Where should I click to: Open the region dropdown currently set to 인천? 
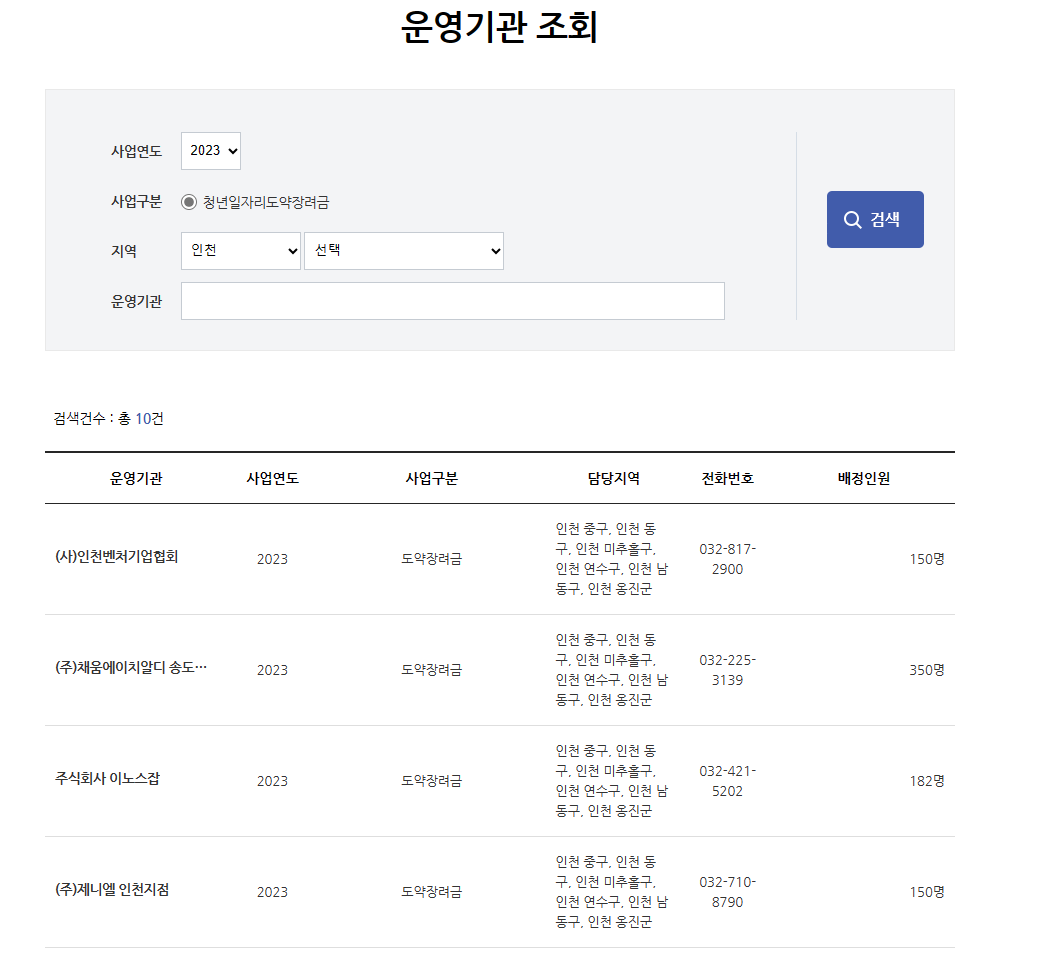[x=240, y=250]
